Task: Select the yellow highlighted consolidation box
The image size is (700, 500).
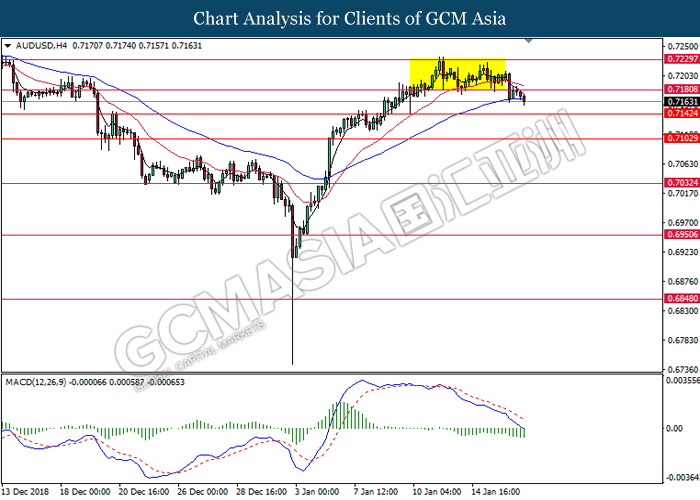Action: coord(457,74)
